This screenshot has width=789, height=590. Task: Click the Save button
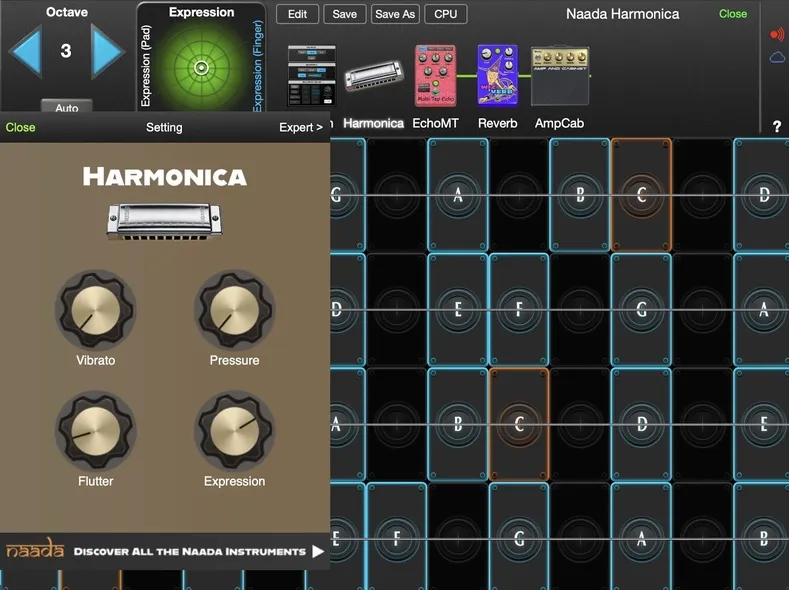(345, 14)
